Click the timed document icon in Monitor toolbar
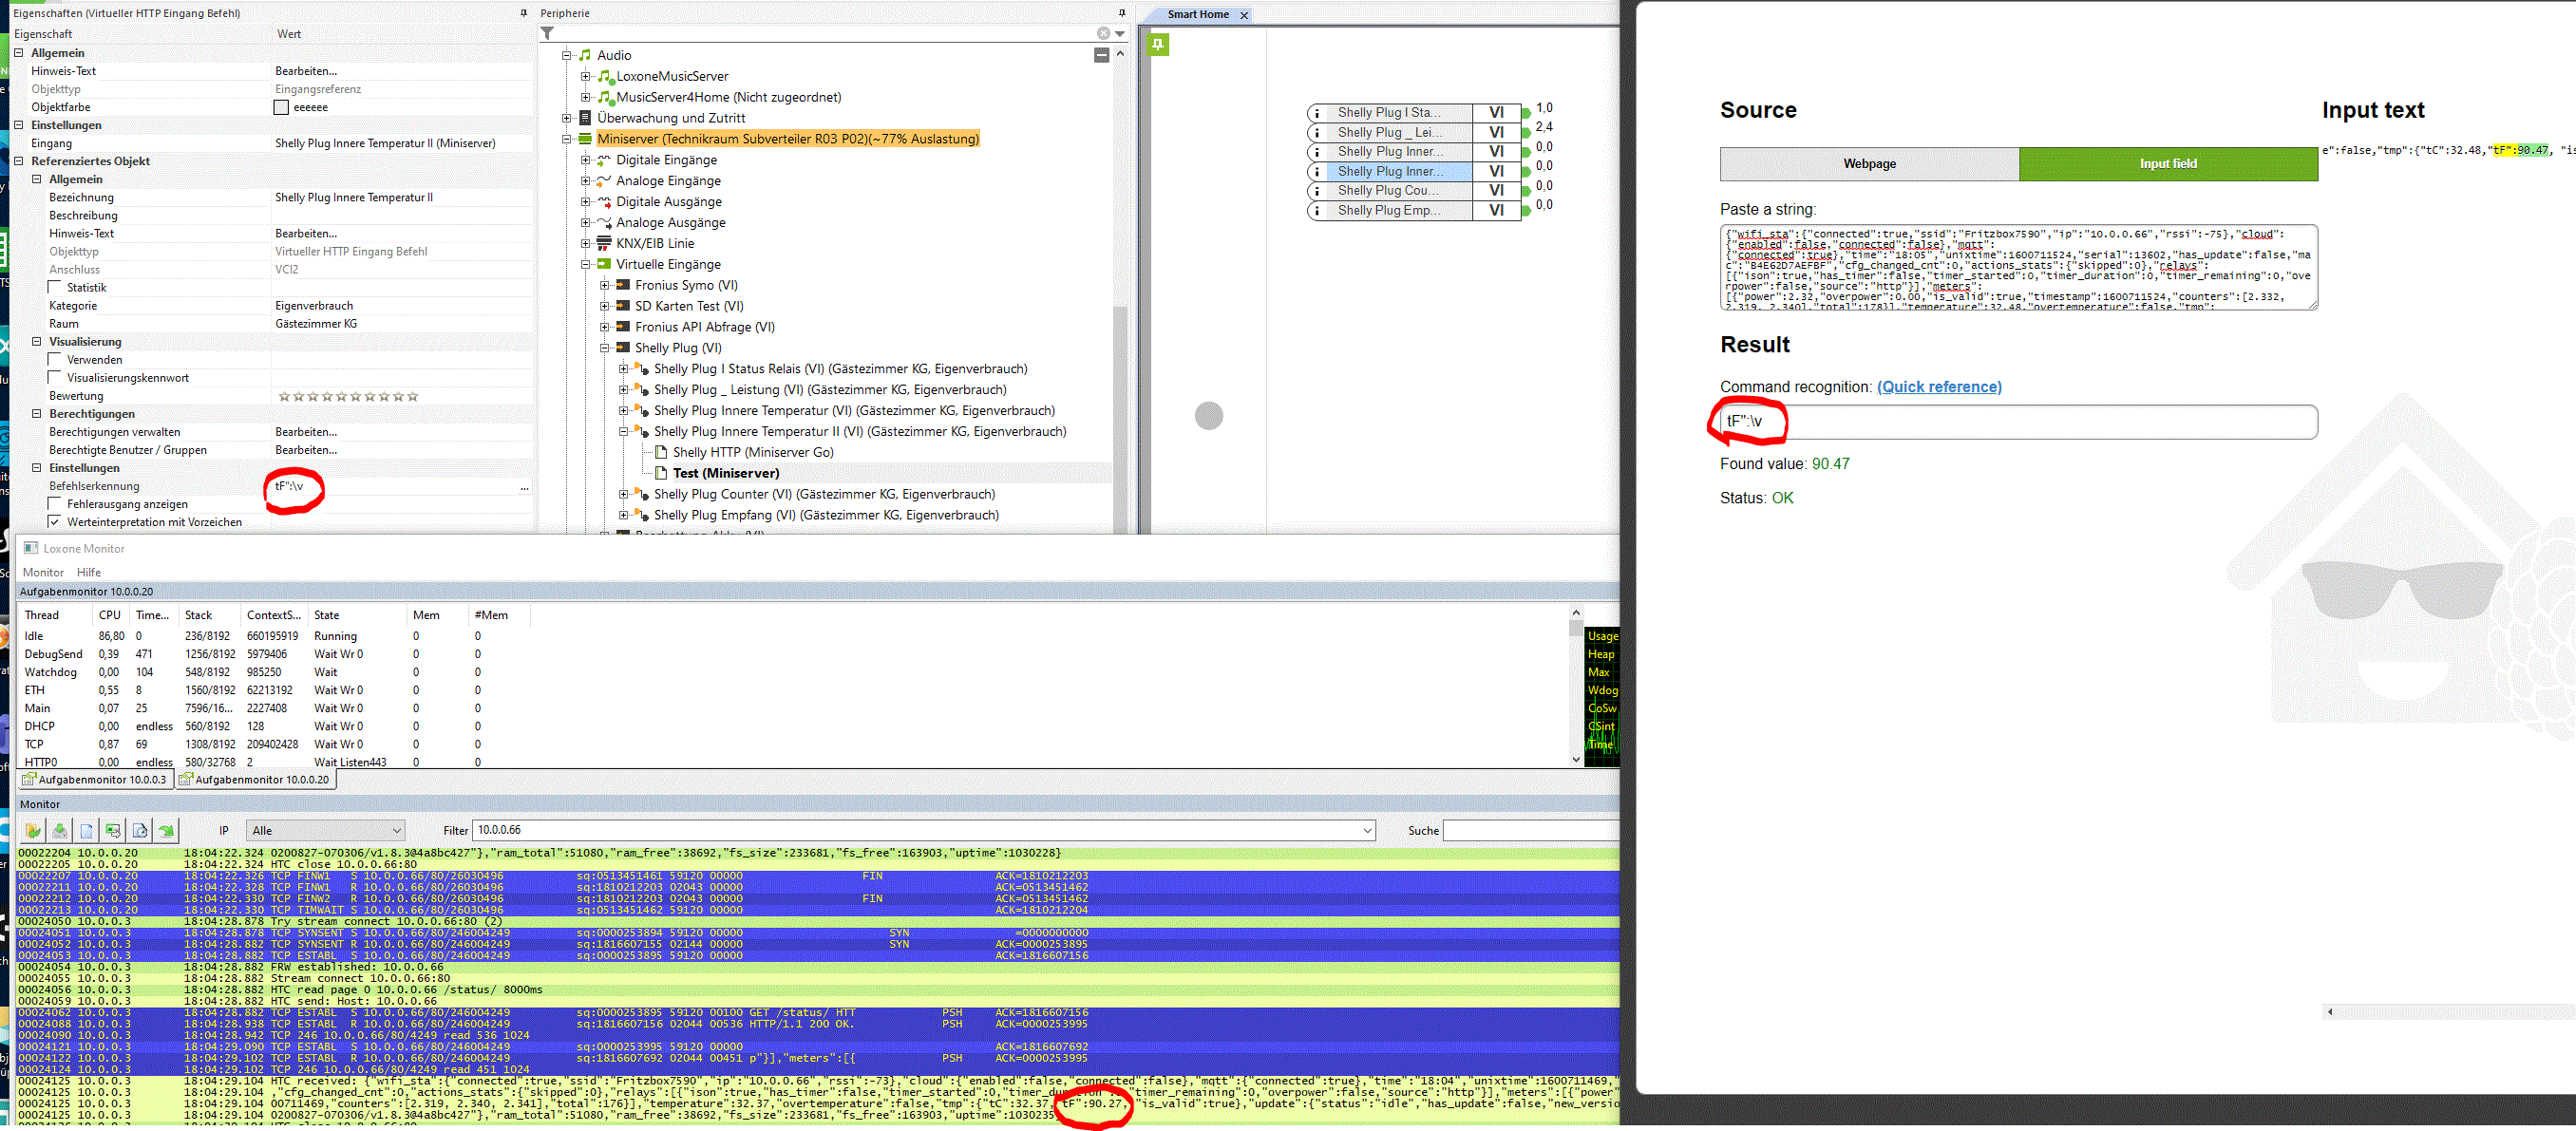Screen dimensions: 2576x1131 pos(140,830)
